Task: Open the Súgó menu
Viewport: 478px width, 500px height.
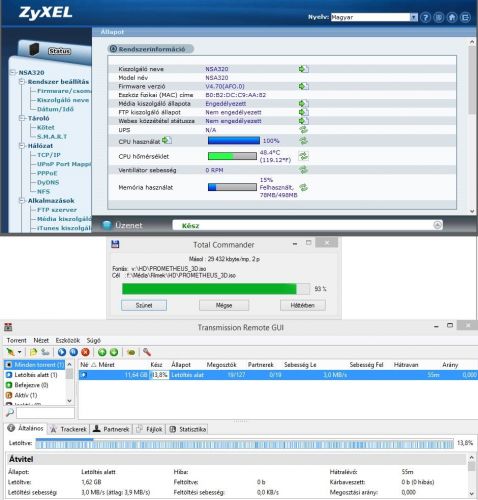Action: coord(94,340)
